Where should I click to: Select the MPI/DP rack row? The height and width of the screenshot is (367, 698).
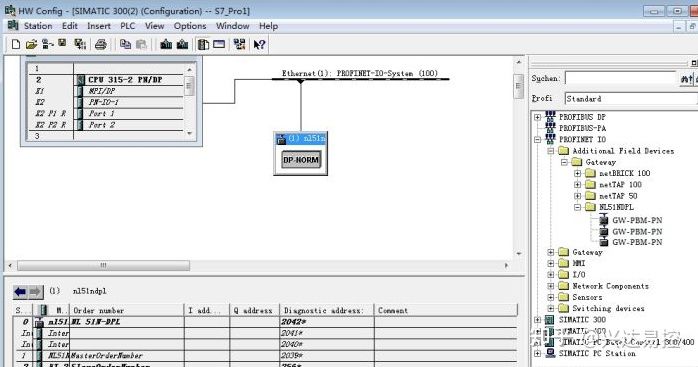coord(106,91)
